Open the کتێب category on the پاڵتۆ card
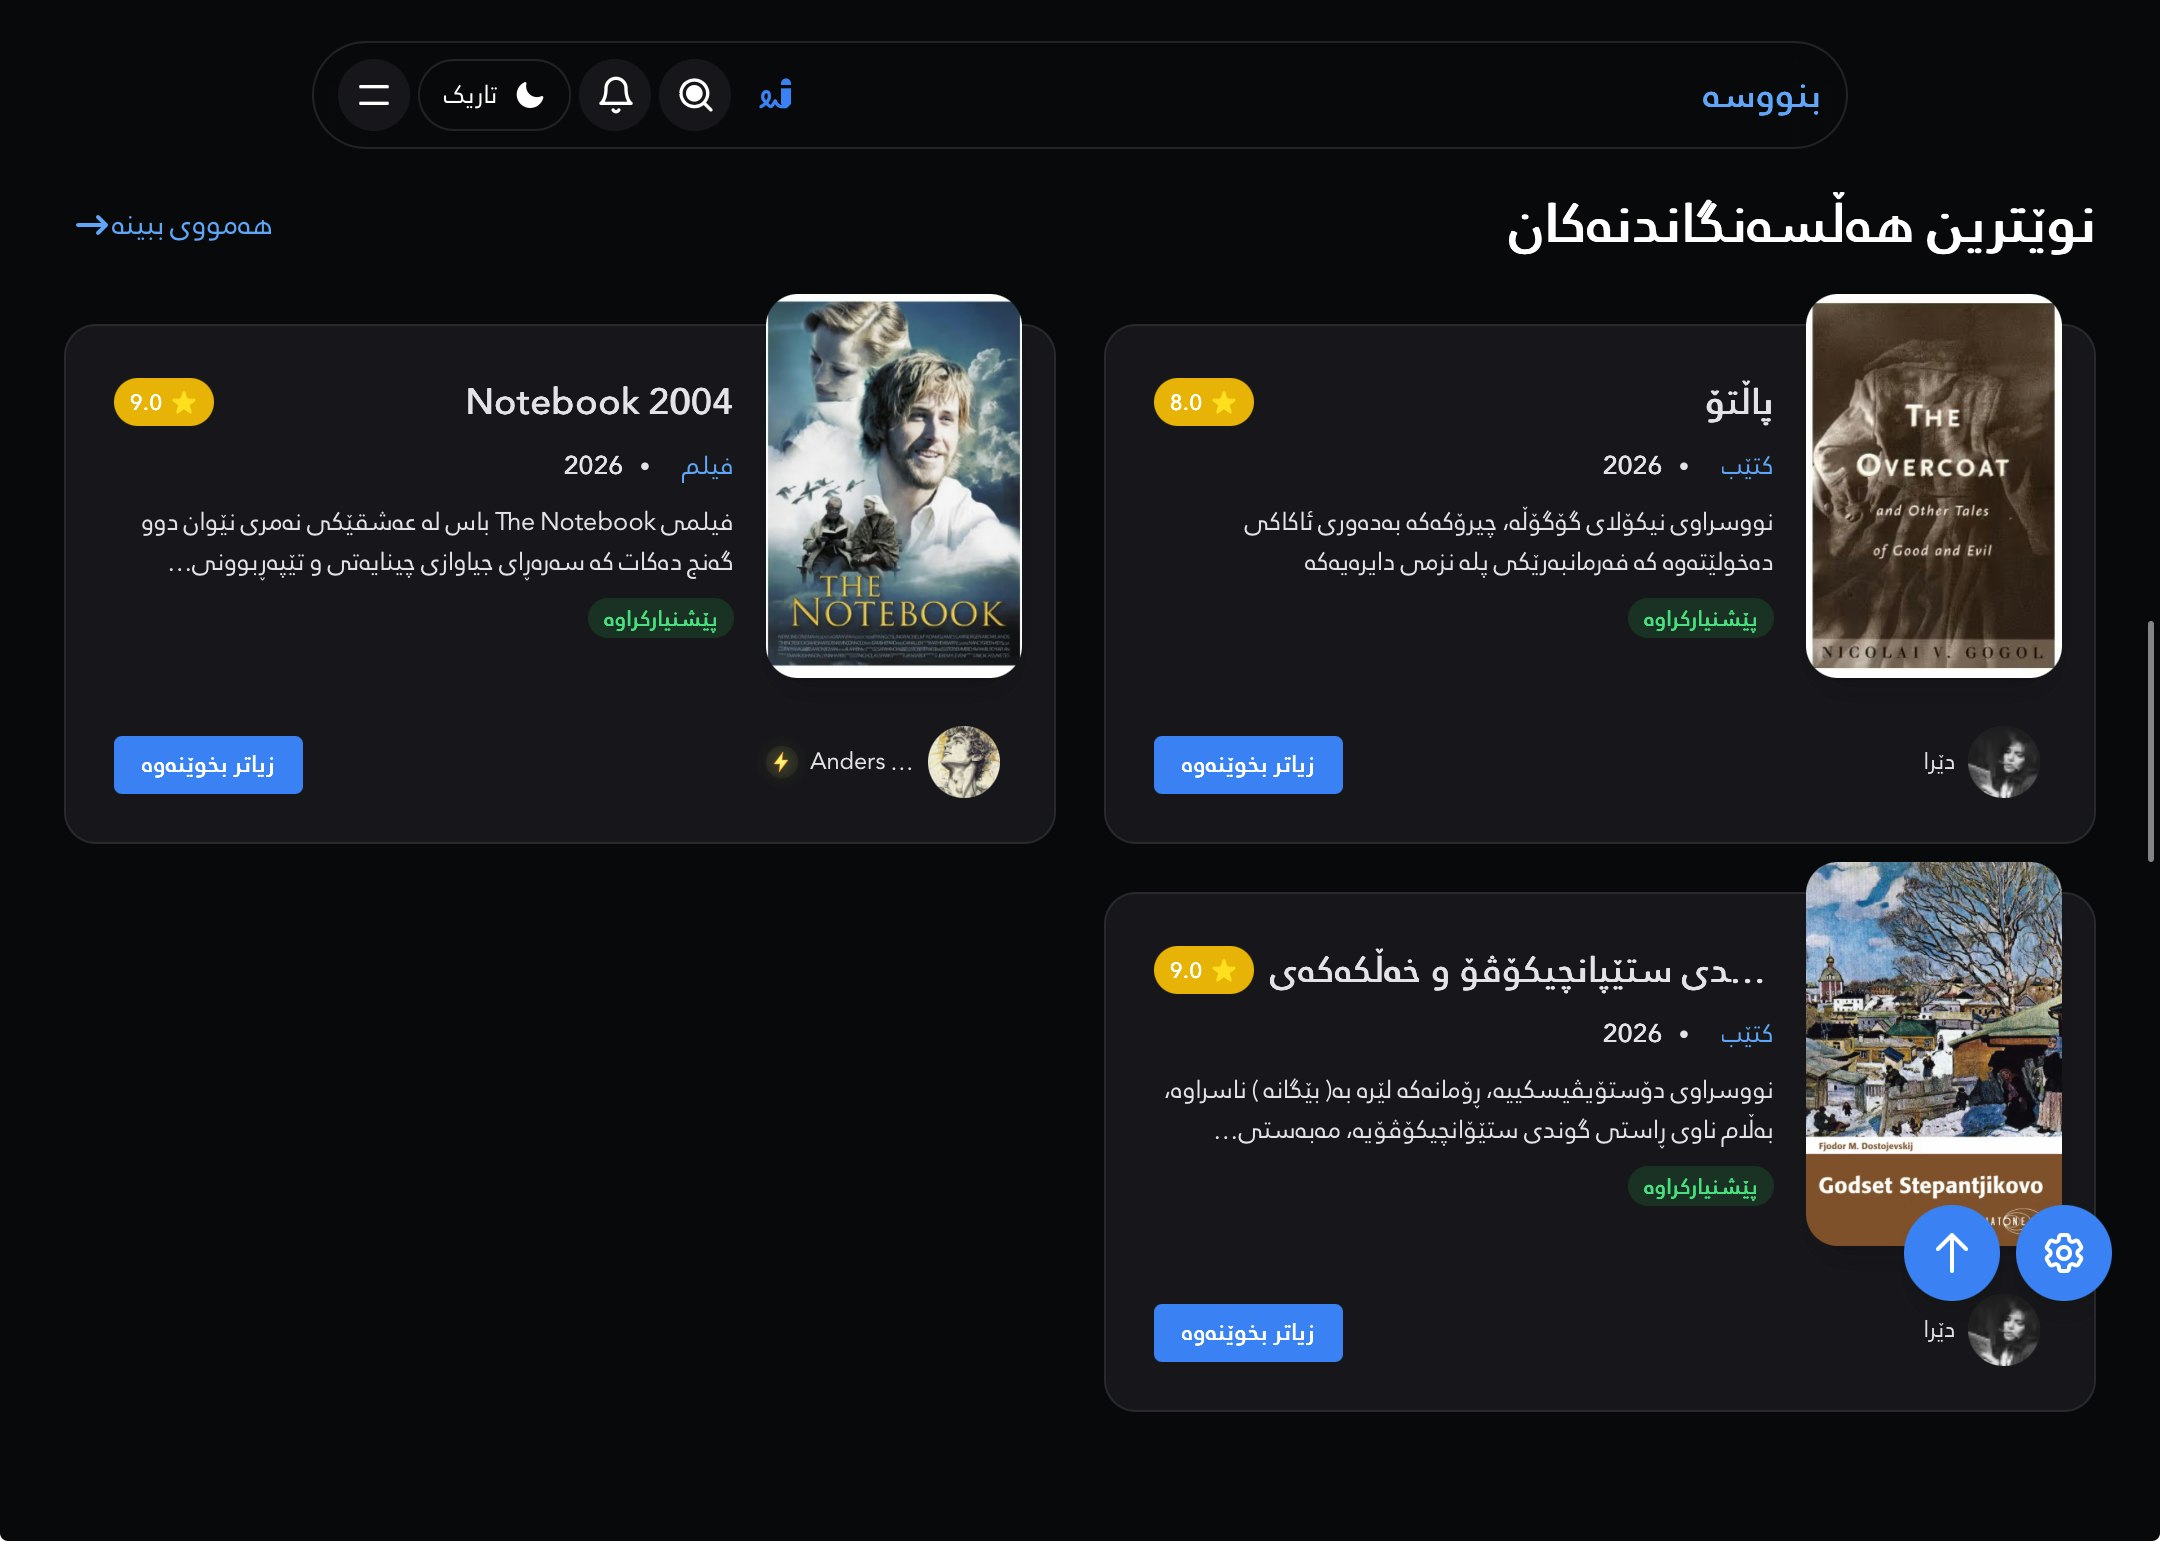Image resolution: width=2160 pixels, height=1541 pixels. coord(1749,465)
